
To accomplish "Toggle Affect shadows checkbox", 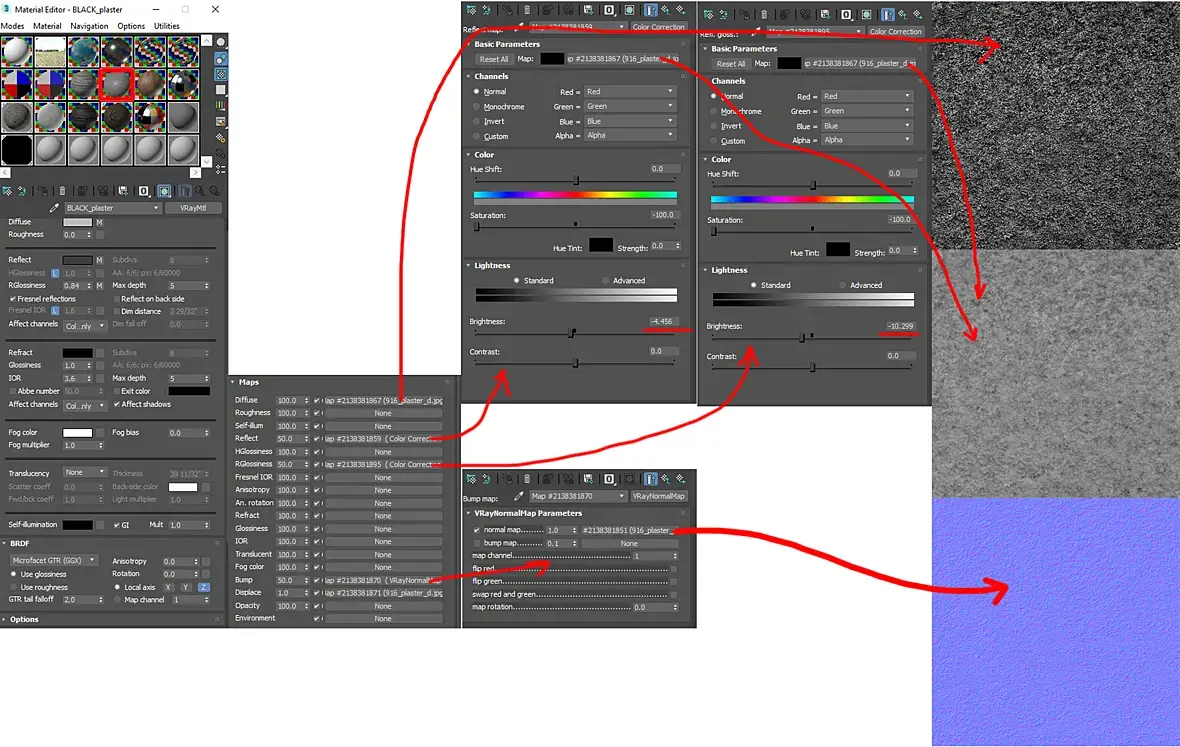I will coord(117,404).
